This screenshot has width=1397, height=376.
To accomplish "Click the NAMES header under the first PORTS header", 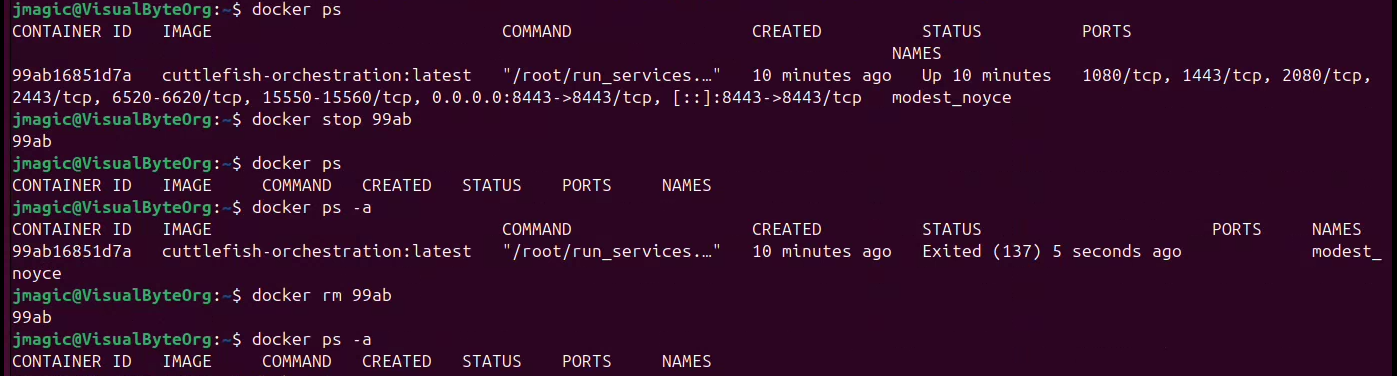I will 916,54.
